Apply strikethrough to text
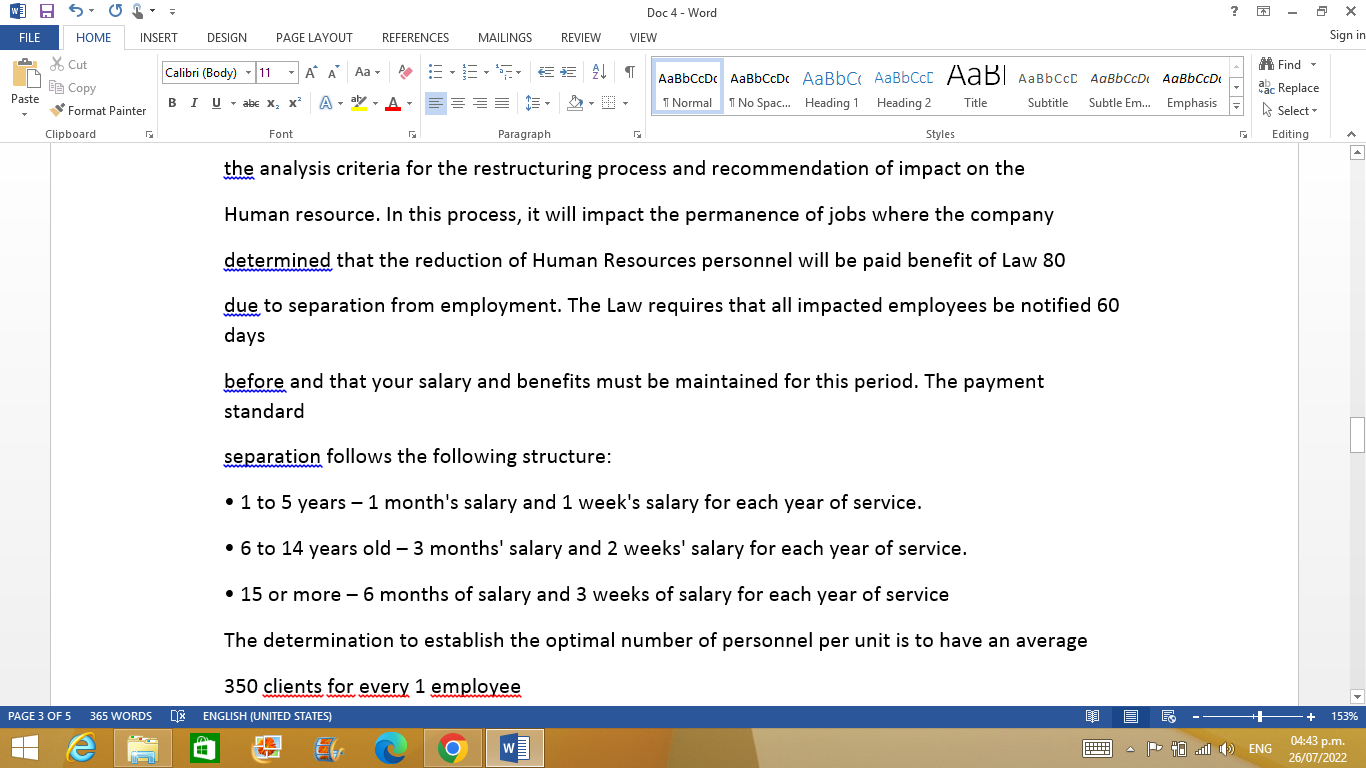The height and width of the screenshot is (768, 1366). click(x=251, y=103)
